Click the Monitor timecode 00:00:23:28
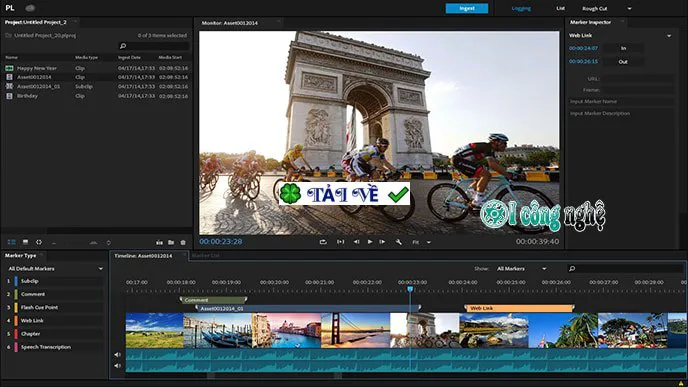688x387 pixels. point(221,241)
